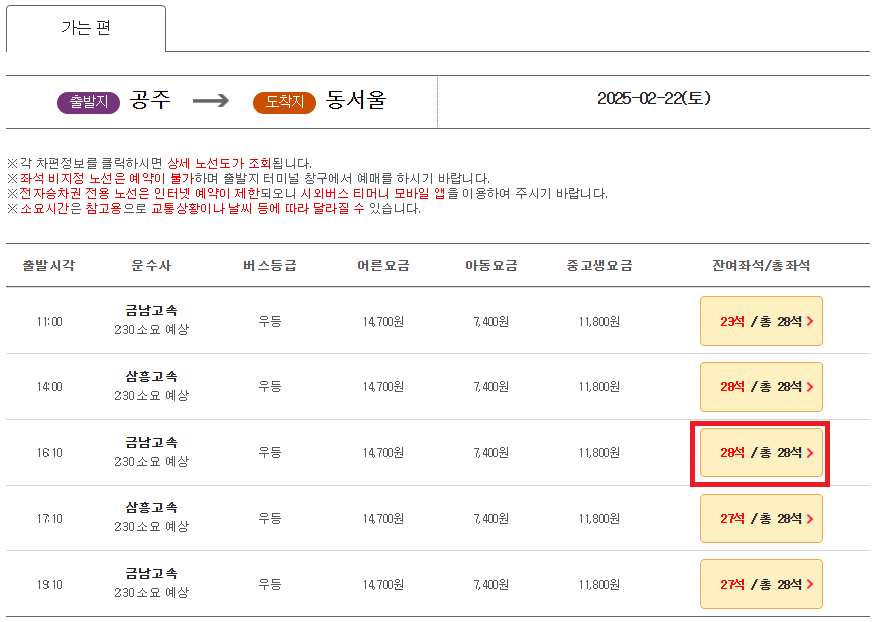Click the 잔여좌석/총 좌석 column header
The height and width of the screenshot is (622, 878).
coord(761,264)
